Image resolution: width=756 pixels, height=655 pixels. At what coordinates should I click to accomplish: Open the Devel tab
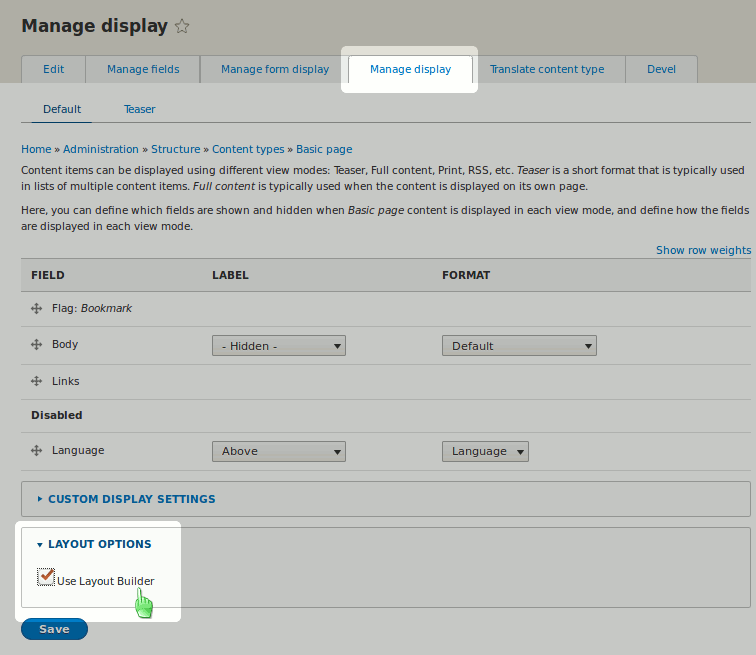(x=661, y=69)
